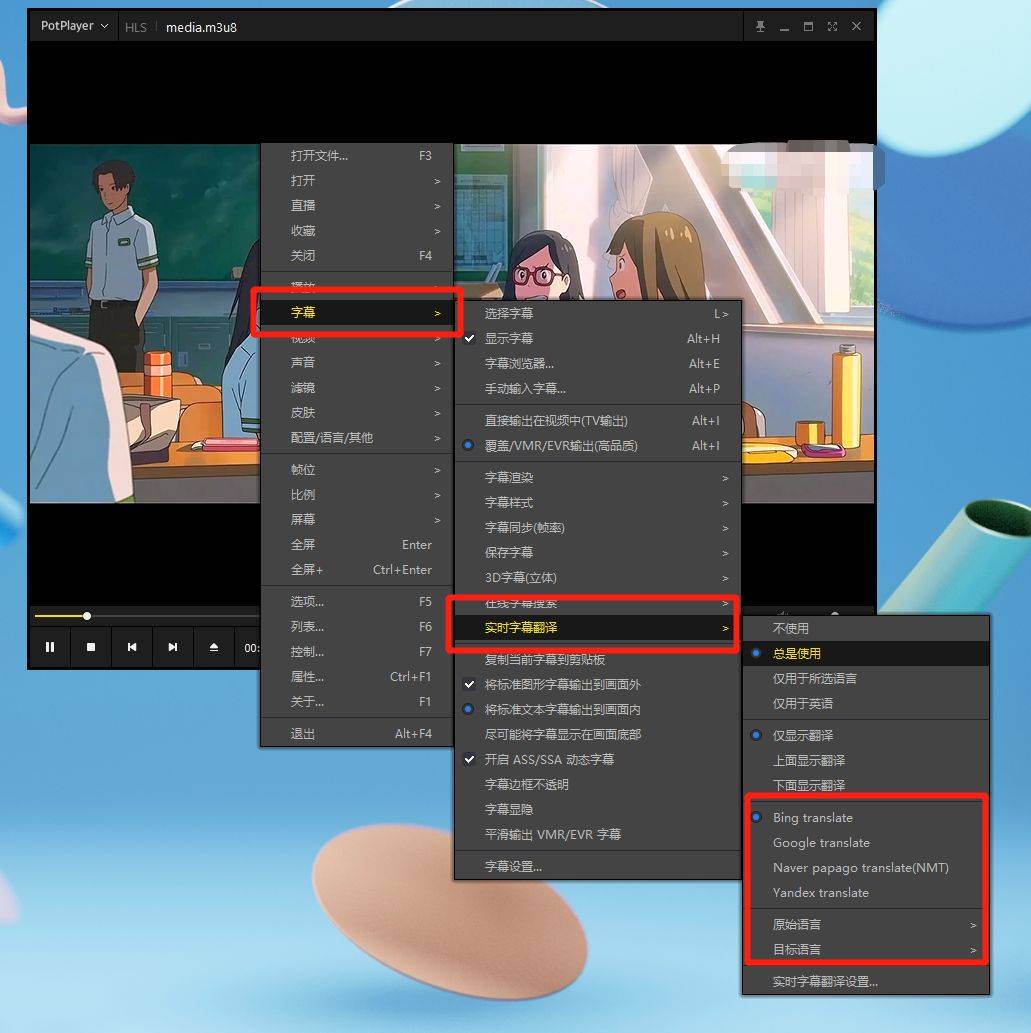Click the playback seek bar handle

87,616
